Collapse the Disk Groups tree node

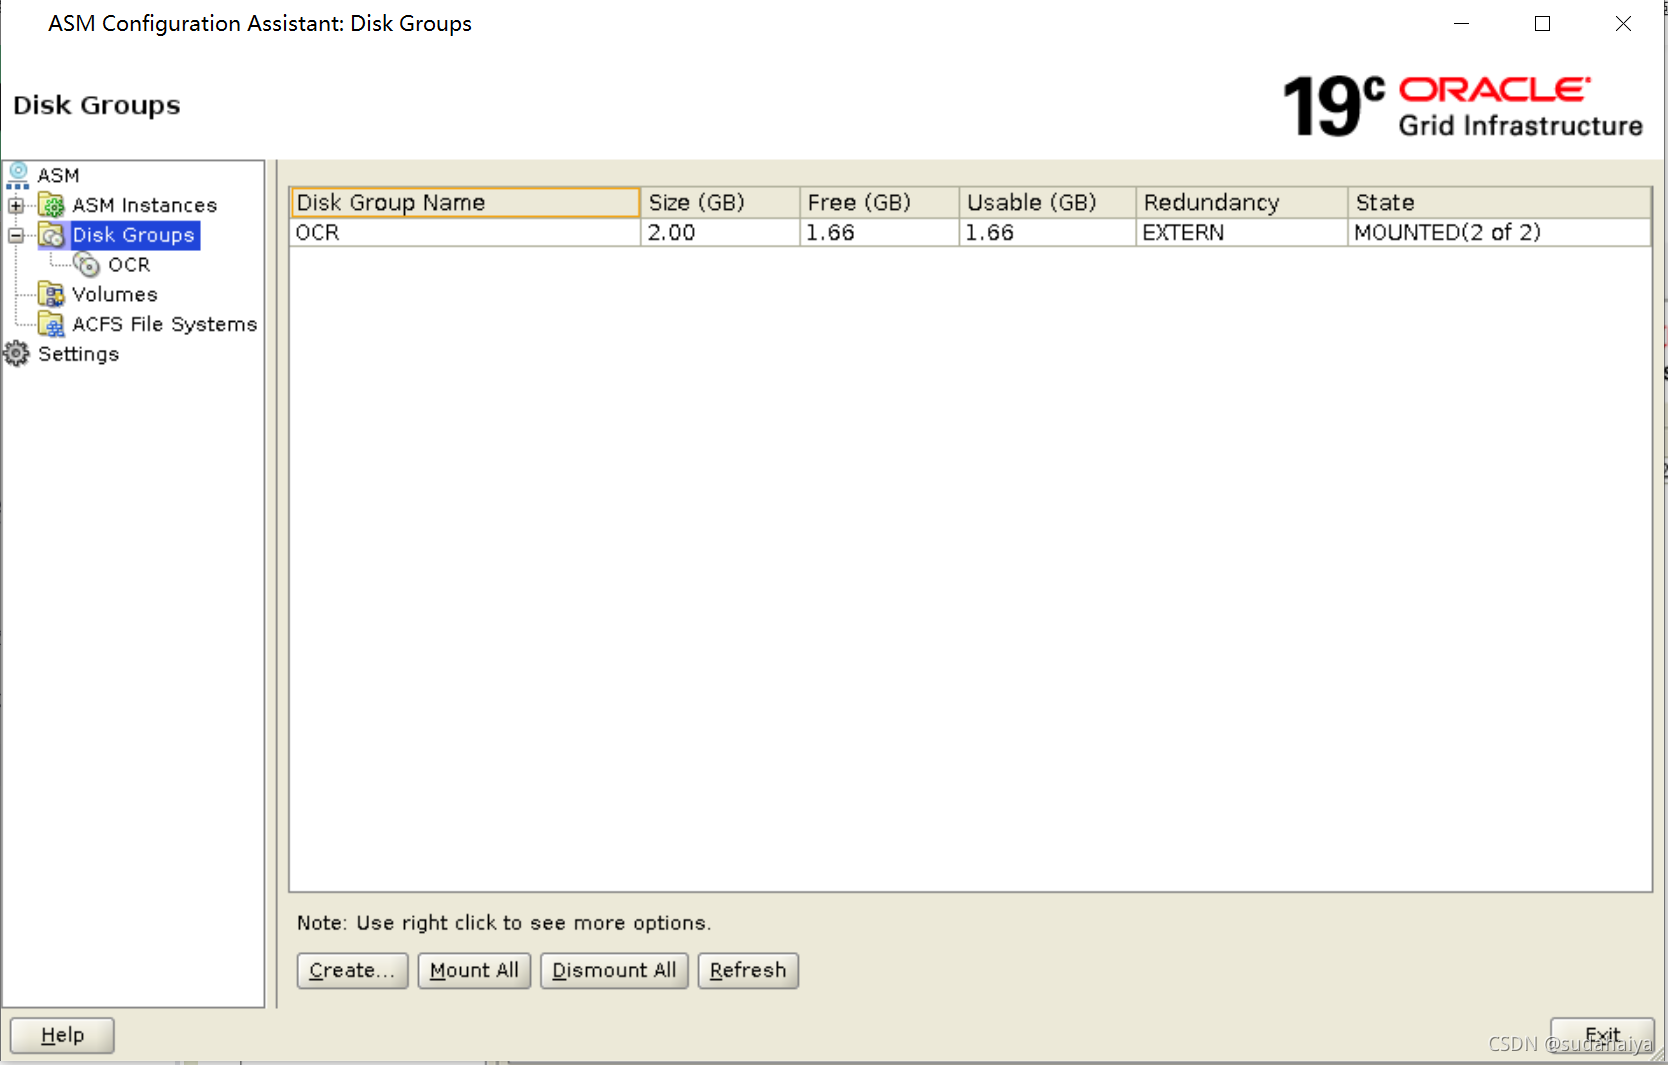tap(16, 236)
